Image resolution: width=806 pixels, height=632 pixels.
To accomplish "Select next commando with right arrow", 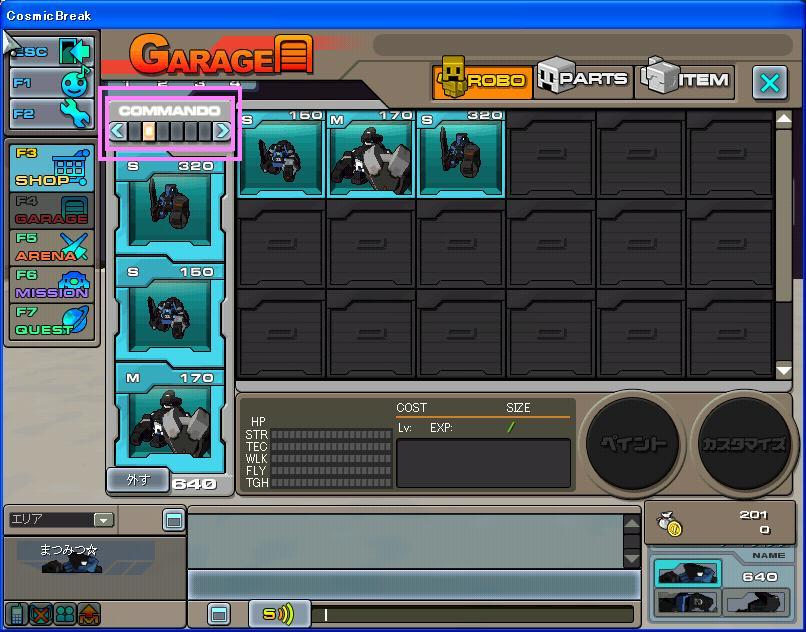I will click(222, 131).
